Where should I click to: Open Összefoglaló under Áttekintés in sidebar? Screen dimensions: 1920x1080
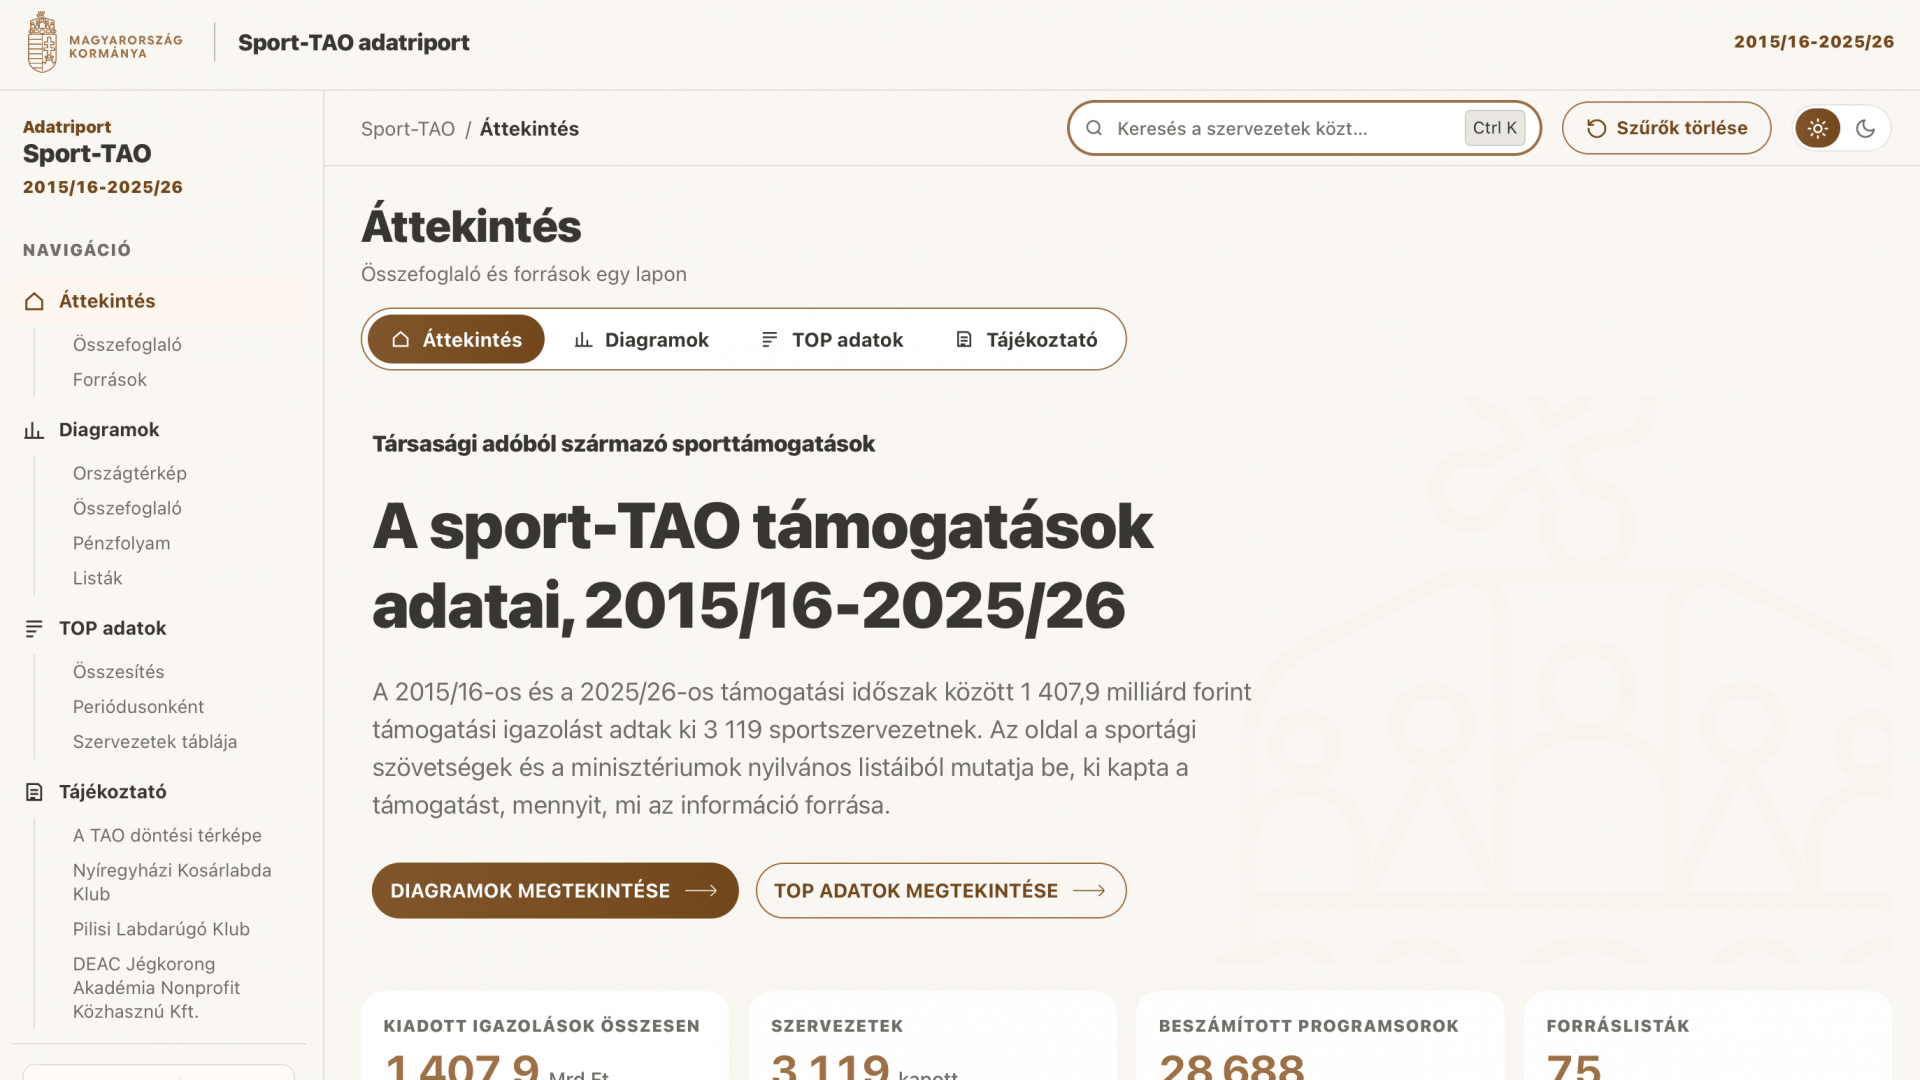pyautogui.click(x=127, y=344)
